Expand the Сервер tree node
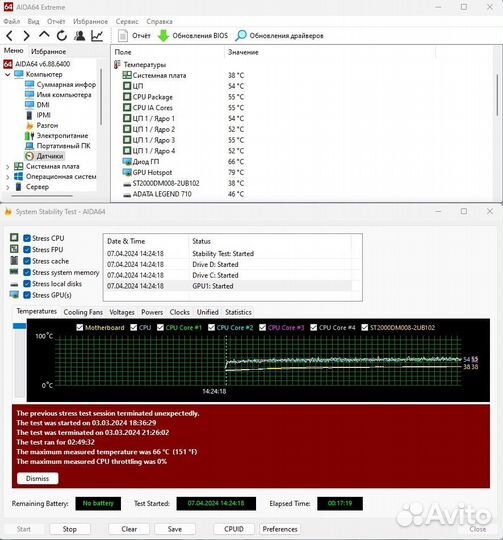This screenshot has width=503, height=540. tap(8, 187)
